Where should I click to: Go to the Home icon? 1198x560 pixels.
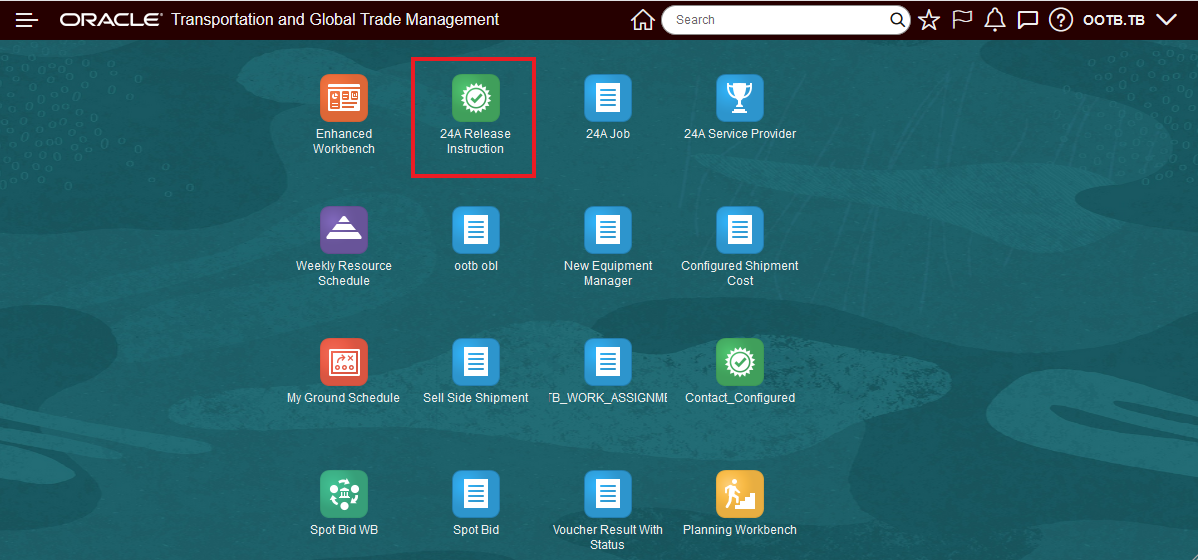[x=643, y=20]
